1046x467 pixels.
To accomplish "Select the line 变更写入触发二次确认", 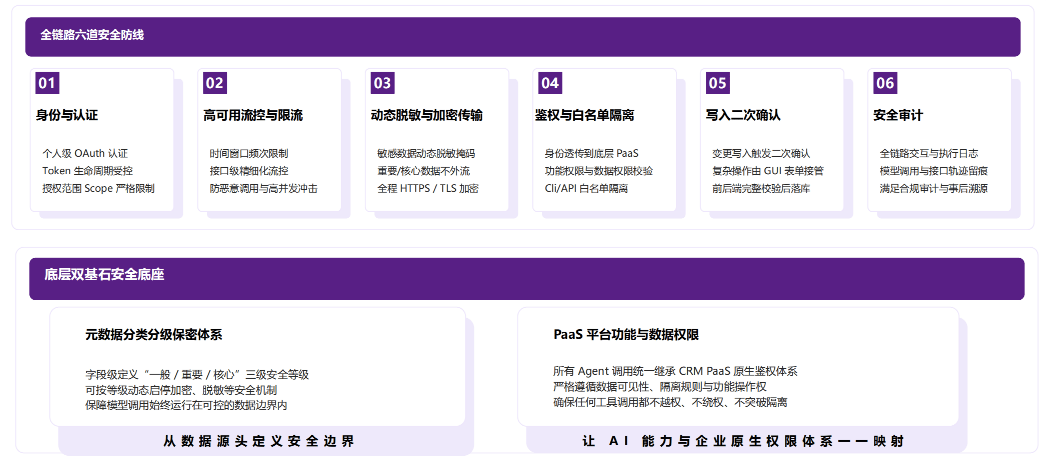I will coord(761,153).
